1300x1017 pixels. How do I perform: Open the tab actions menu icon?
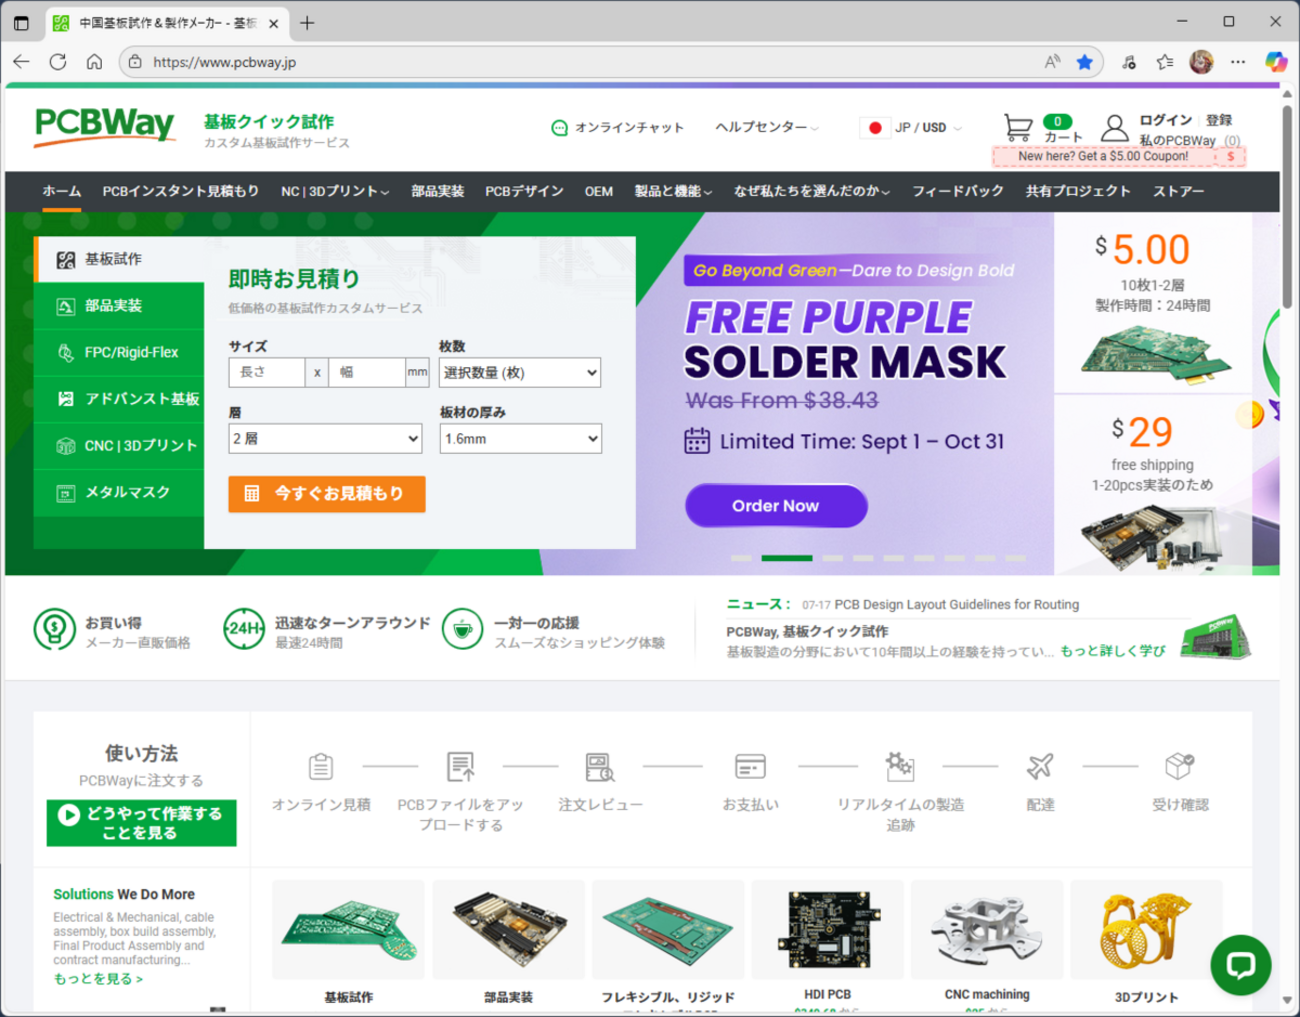pos(21,23)
